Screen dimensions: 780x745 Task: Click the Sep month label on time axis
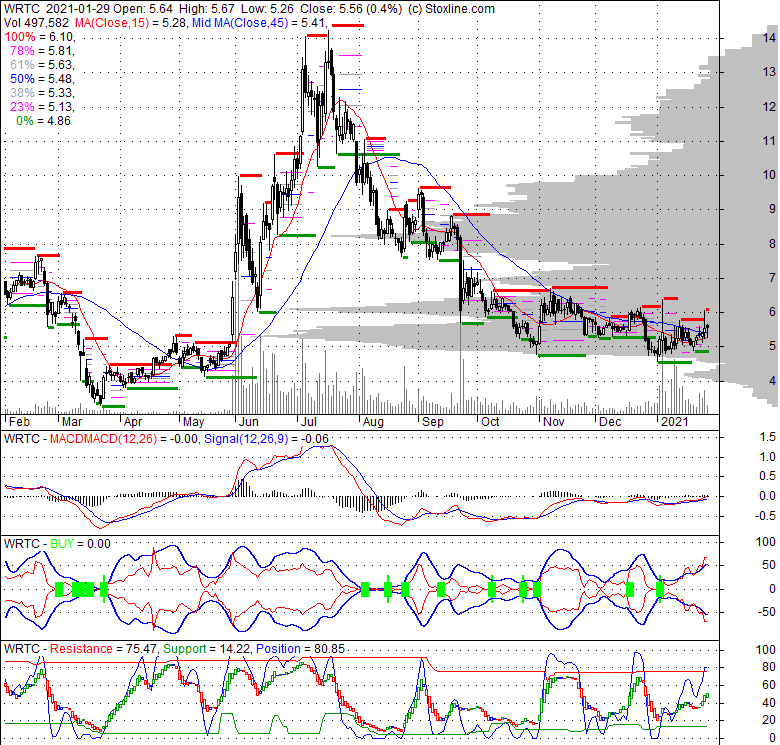[433, 422]
